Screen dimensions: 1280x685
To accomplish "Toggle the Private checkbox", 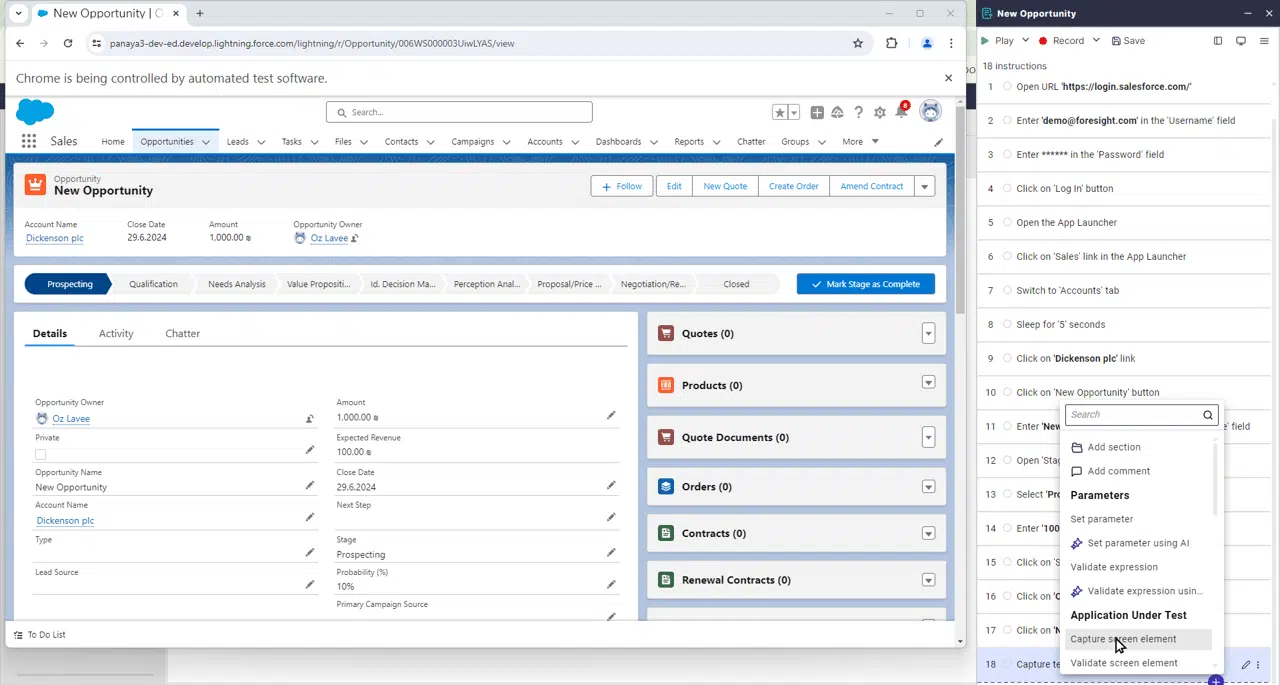I will tap(40, 454).
